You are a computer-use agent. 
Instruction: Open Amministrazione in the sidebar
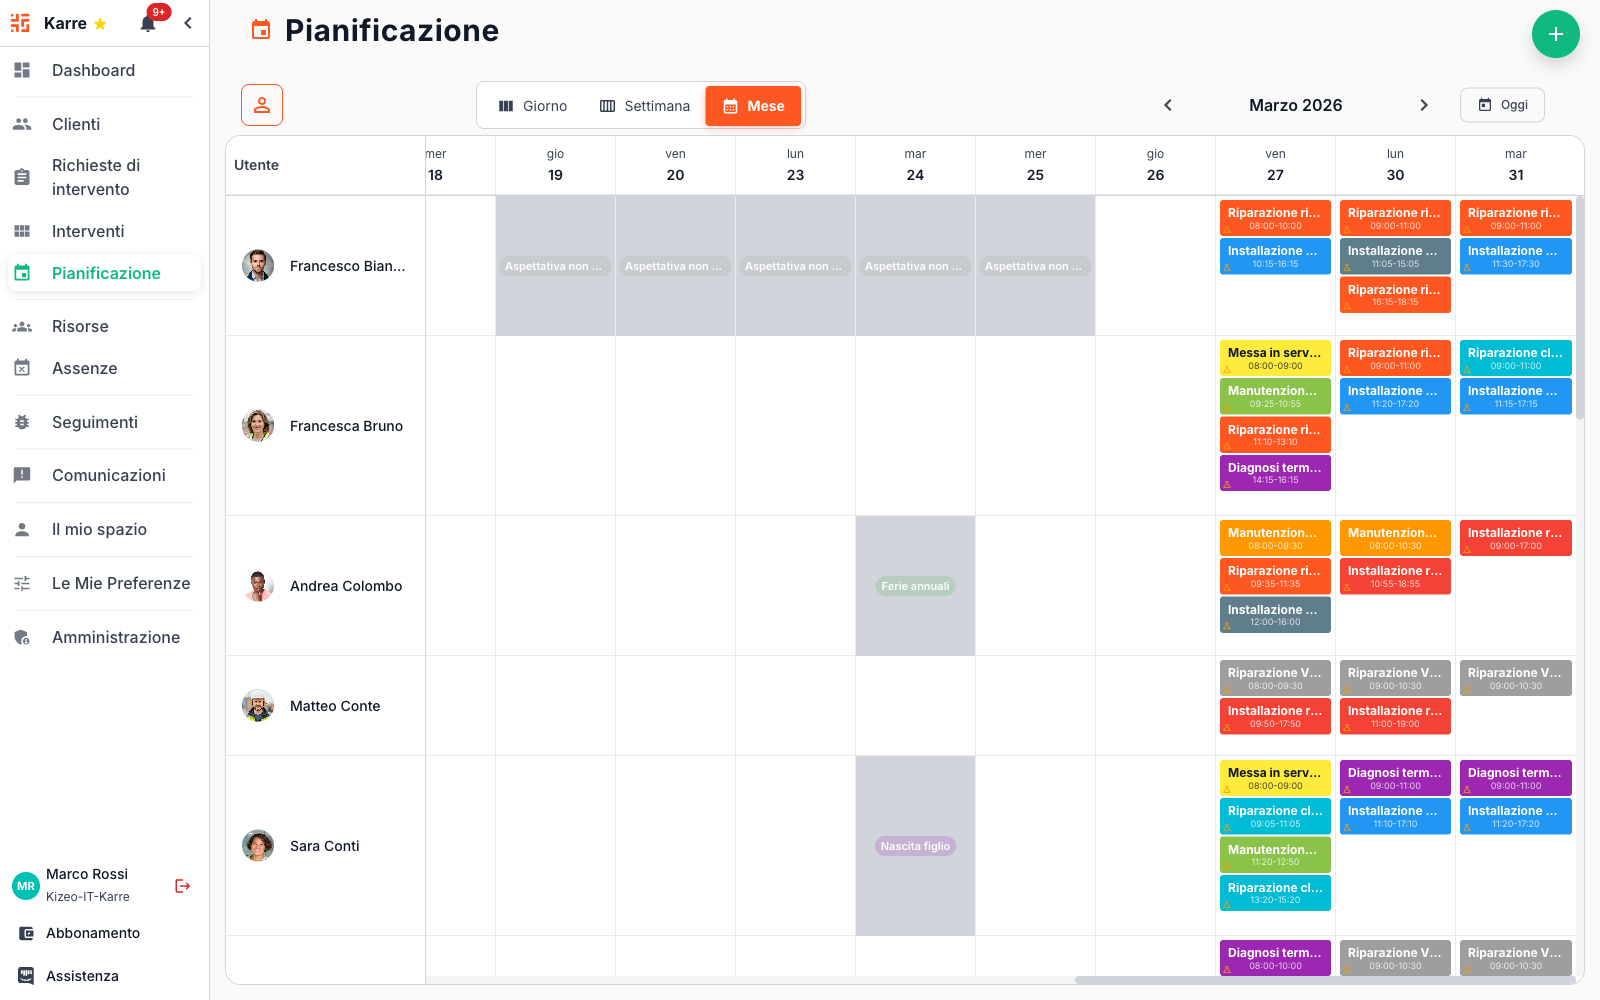tap(115, 637)
